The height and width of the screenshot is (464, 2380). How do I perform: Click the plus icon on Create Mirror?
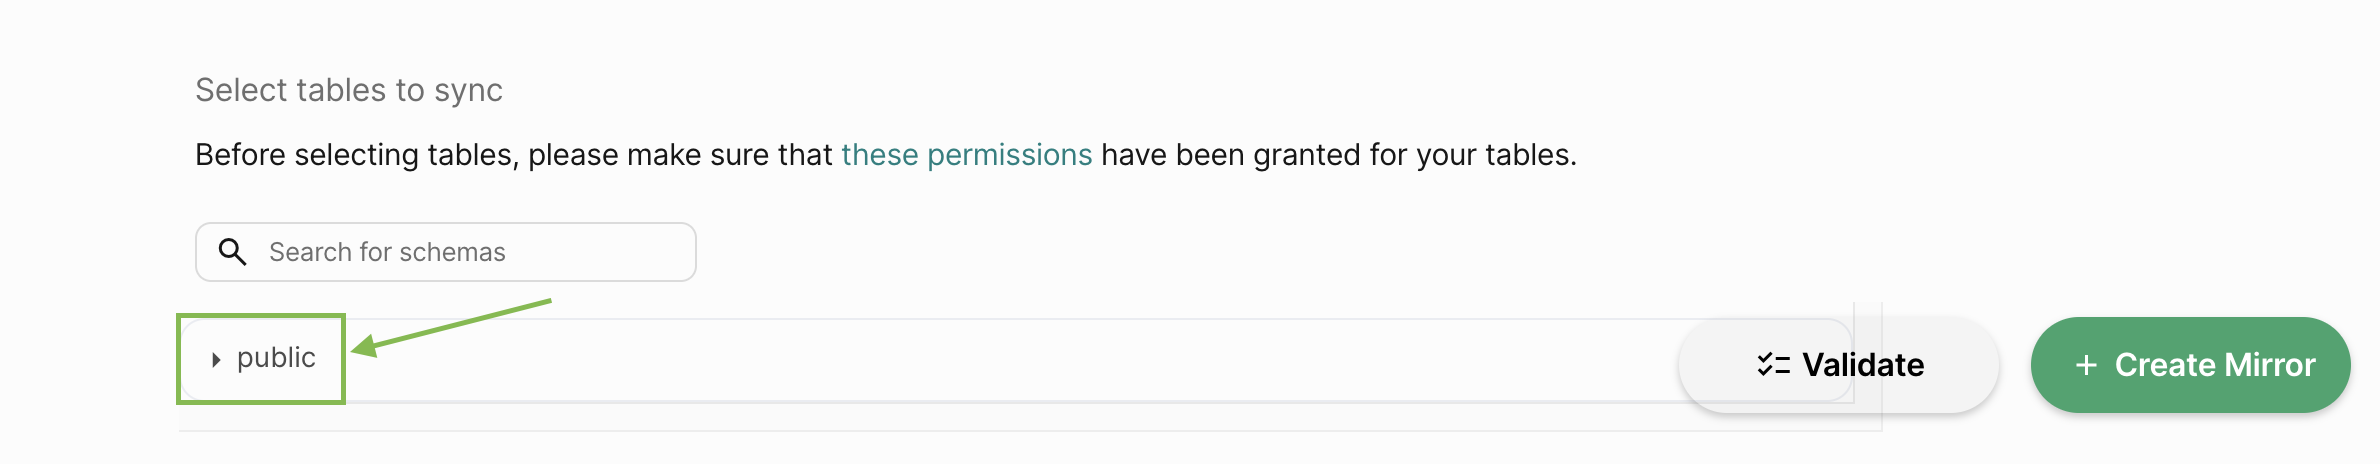point(2086,365)
